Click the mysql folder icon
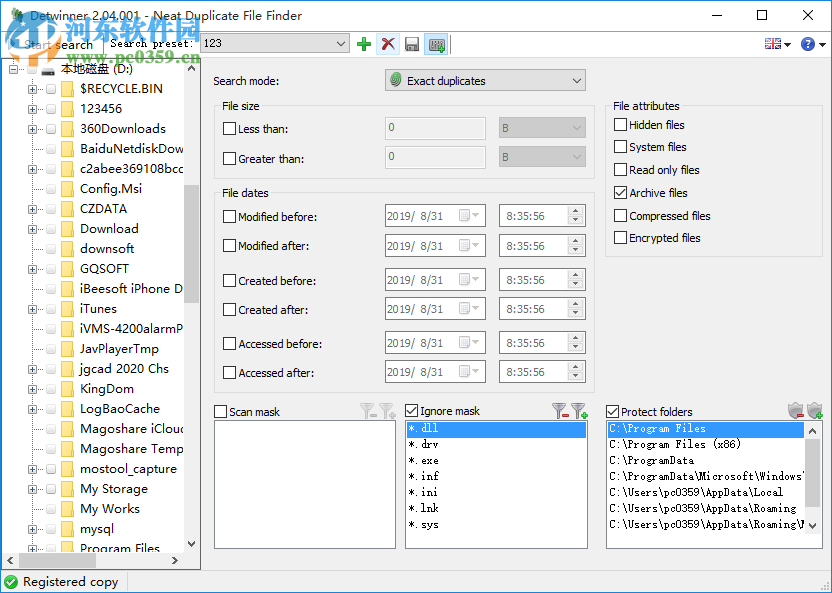The height and width of the screenshot is (593, 832). [x=67, y=529]
